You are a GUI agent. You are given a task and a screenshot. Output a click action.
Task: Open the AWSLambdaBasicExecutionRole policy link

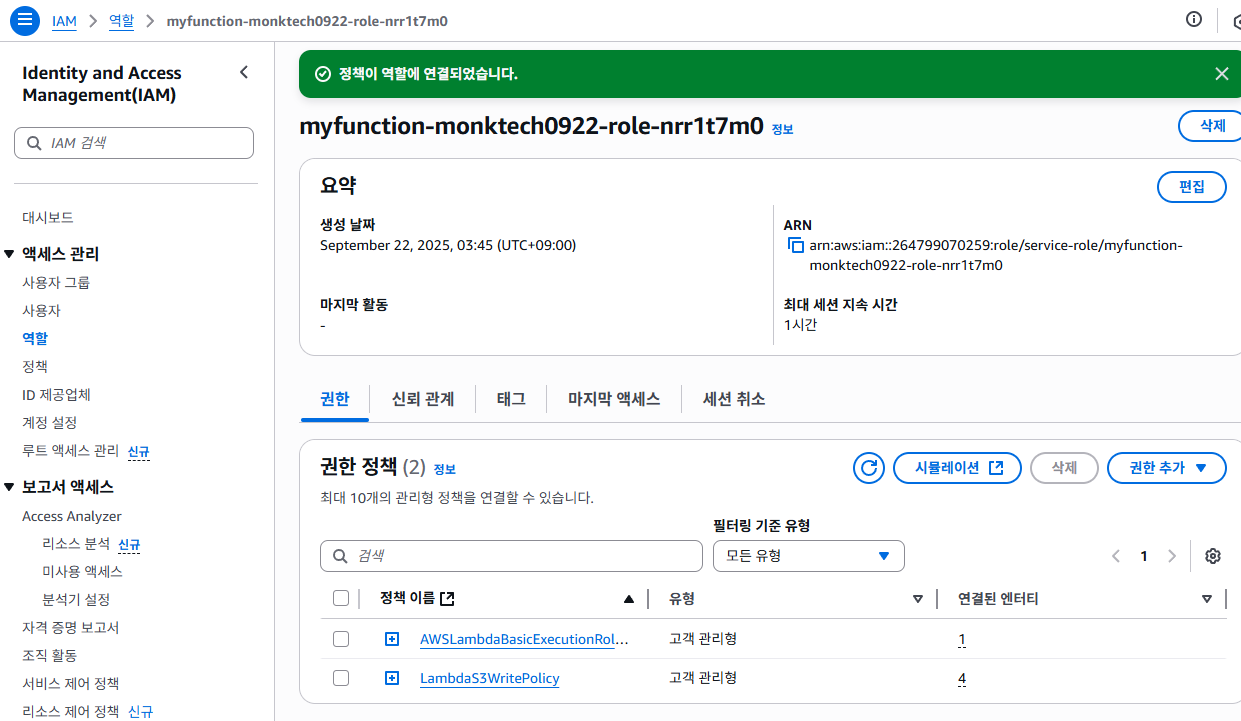524,639
